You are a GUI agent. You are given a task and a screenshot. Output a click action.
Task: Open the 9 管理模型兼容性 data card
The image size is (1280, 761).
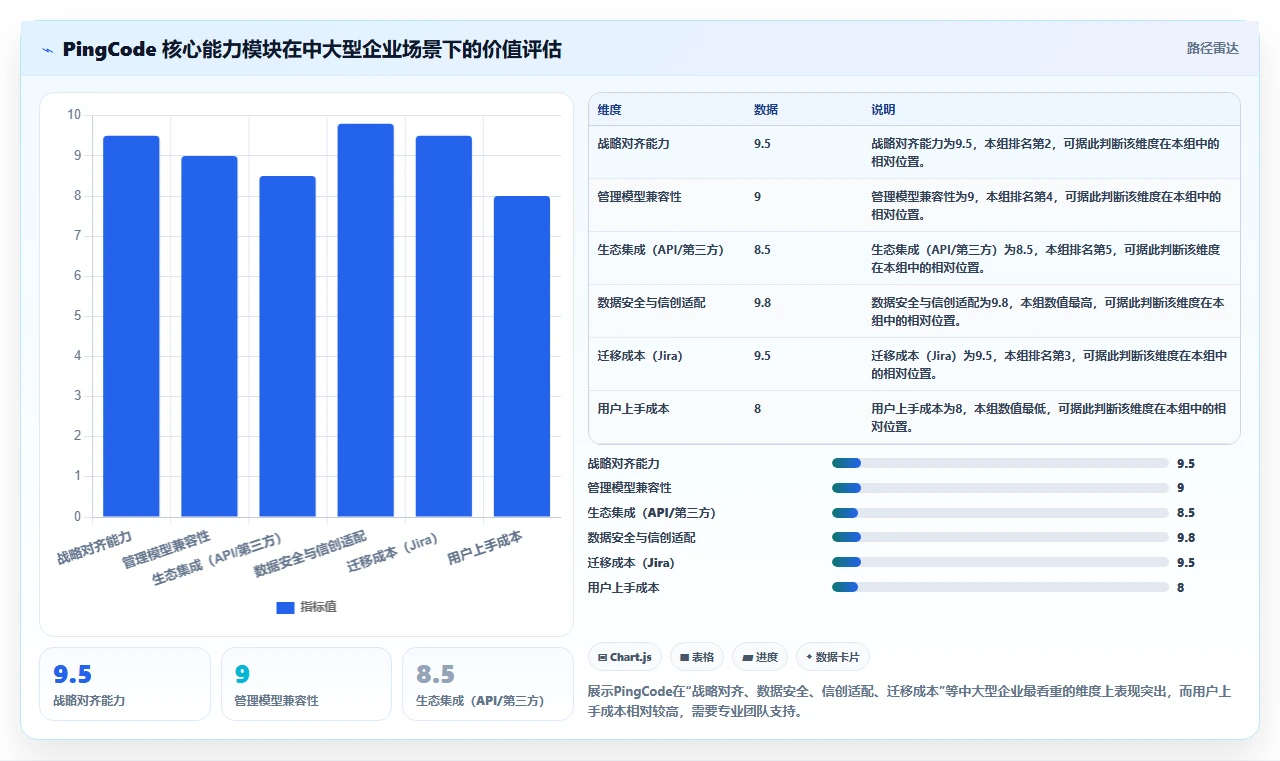point(306,684)
